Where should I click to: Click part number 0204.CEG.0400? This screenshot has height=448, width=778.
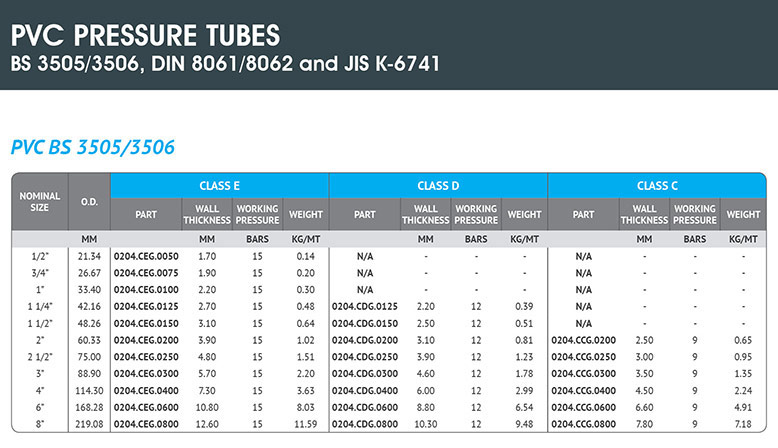(146, 391)
